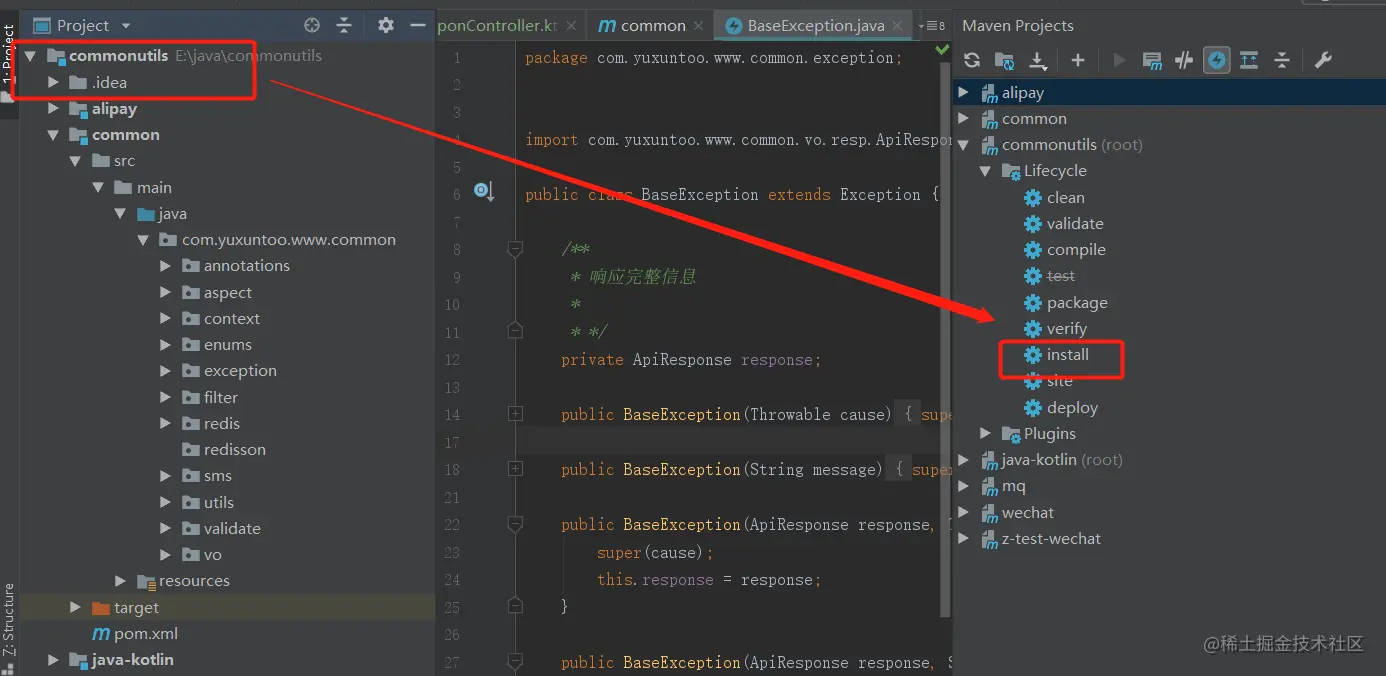Open the Project view dropdown
This screenshot has width=1386, height=676.
tap(125, 25)
